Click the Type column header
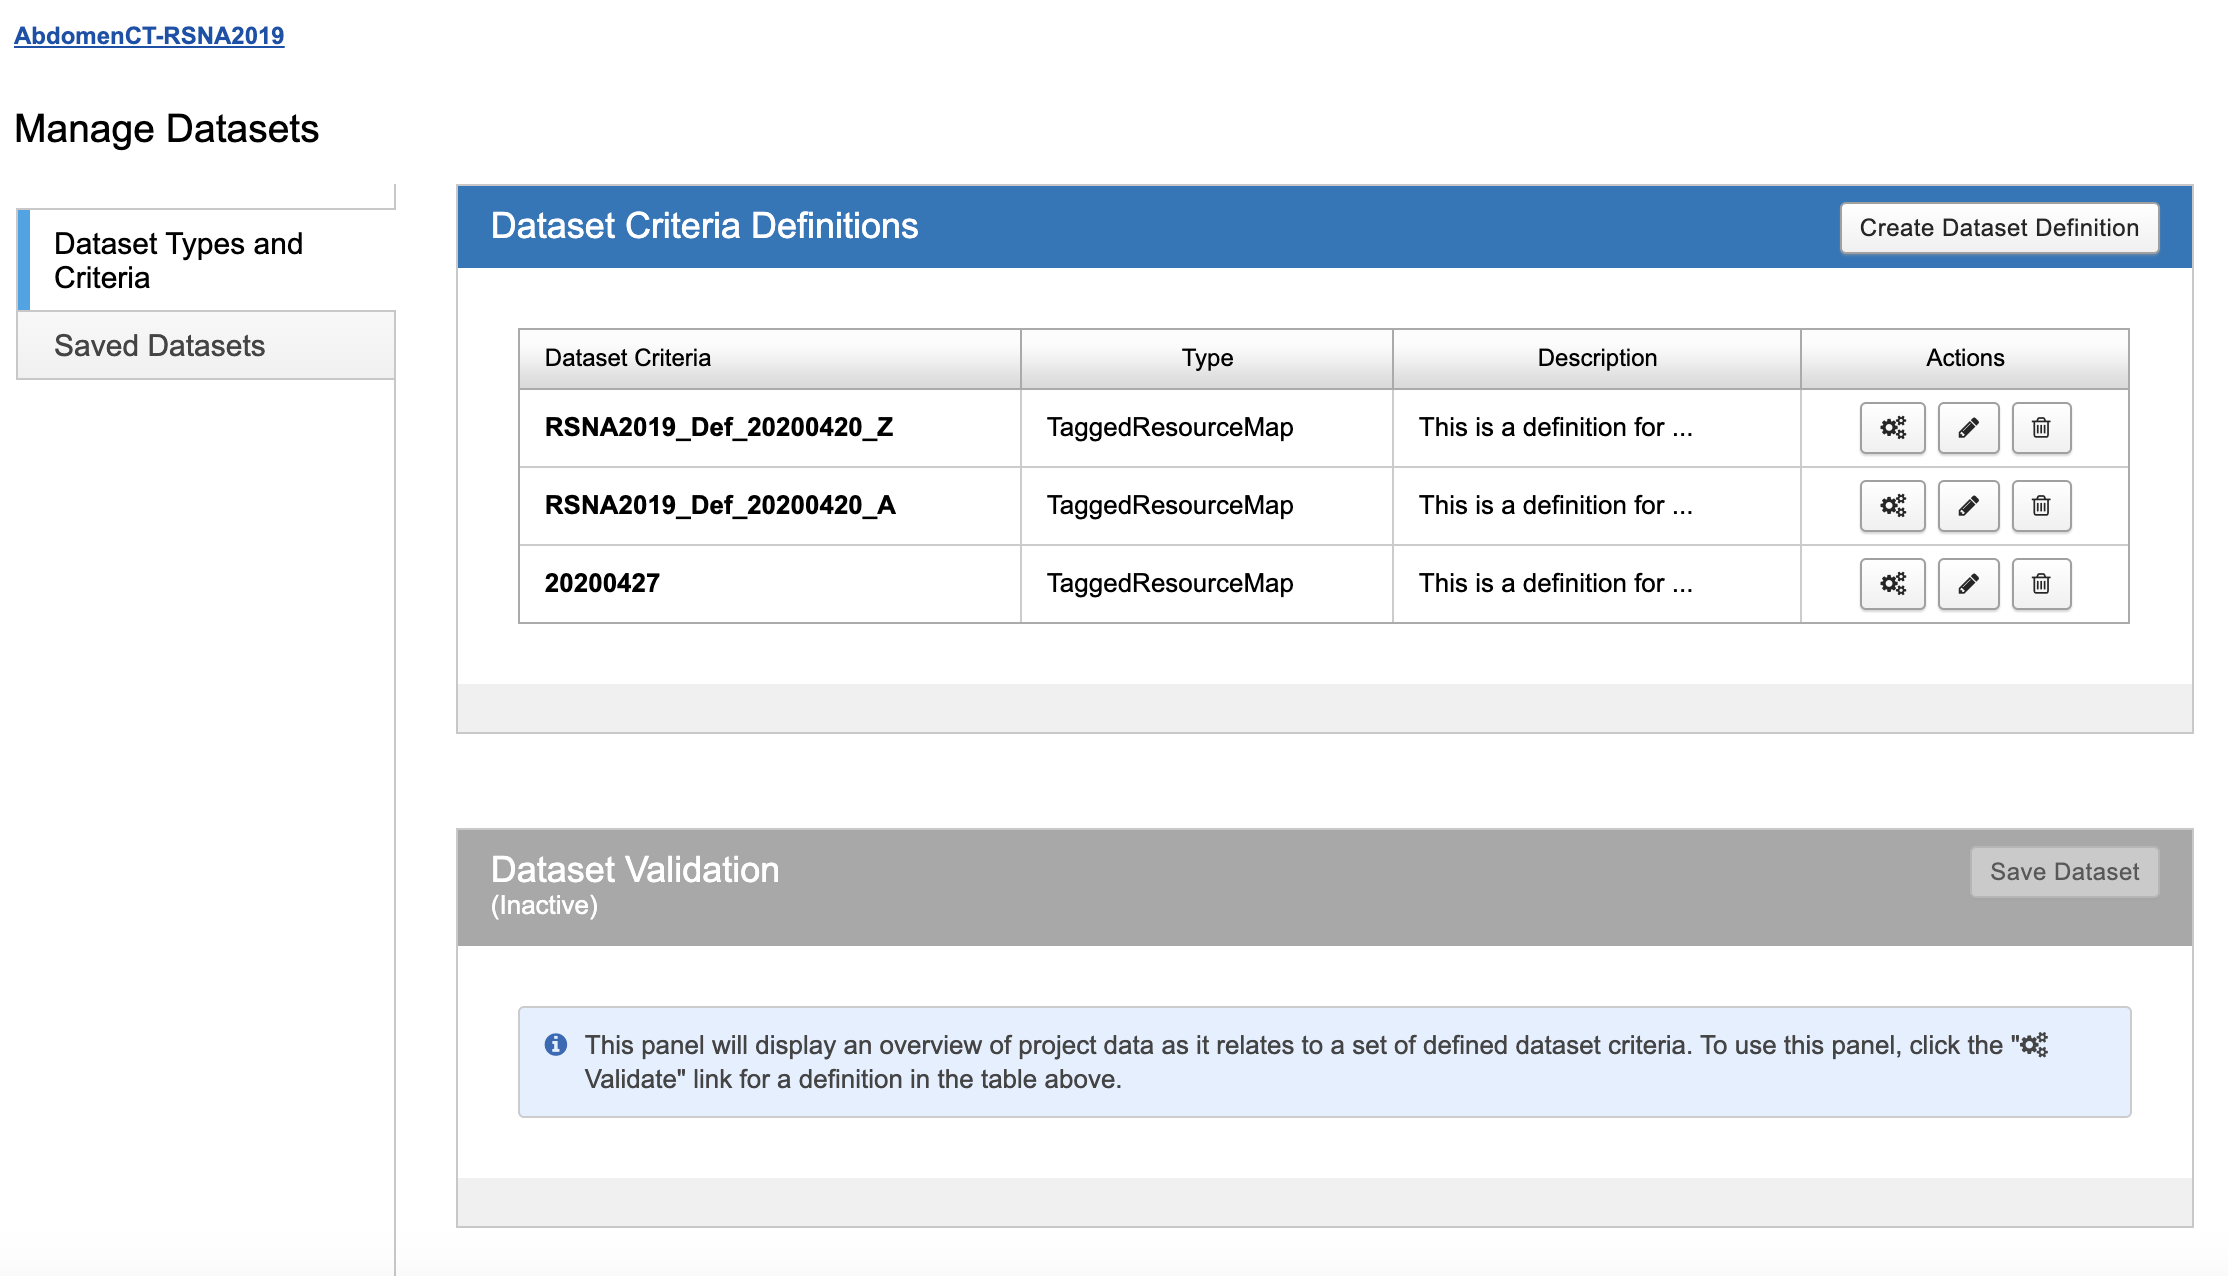This screenshot has width=2228, height=1276. pos(1207,358)
